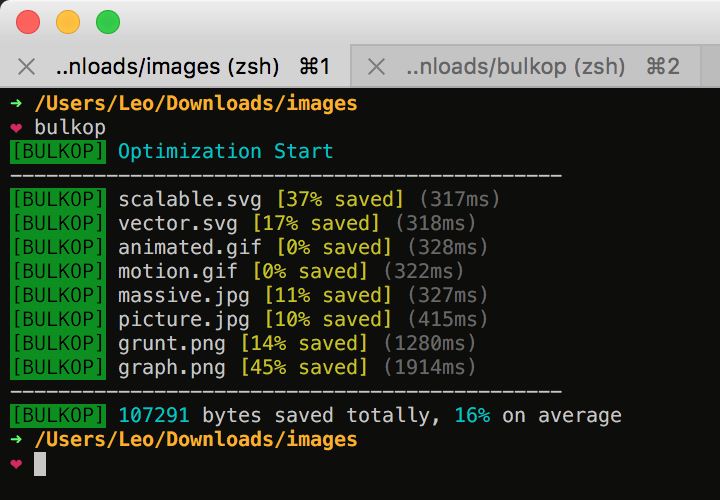Click the terminal cursor block at the prompt
The height and width of the screenshot is (500, 720).
pos(40,464)
